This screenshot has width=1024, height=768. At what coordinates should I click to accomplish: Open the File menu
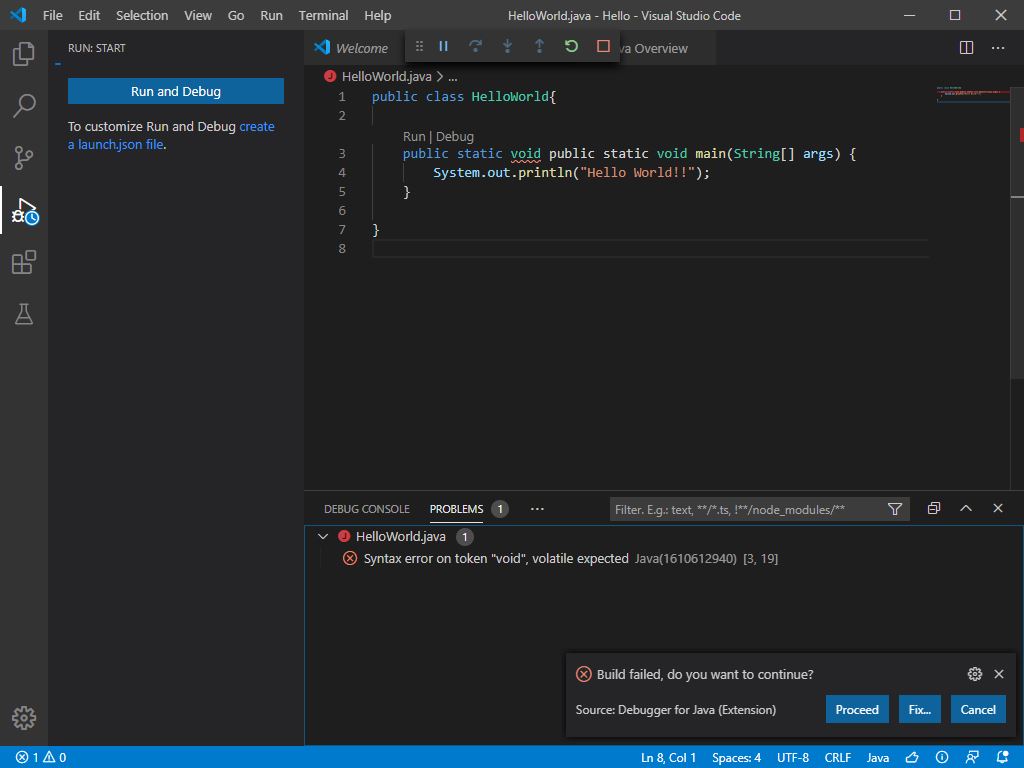coord(52,15)
